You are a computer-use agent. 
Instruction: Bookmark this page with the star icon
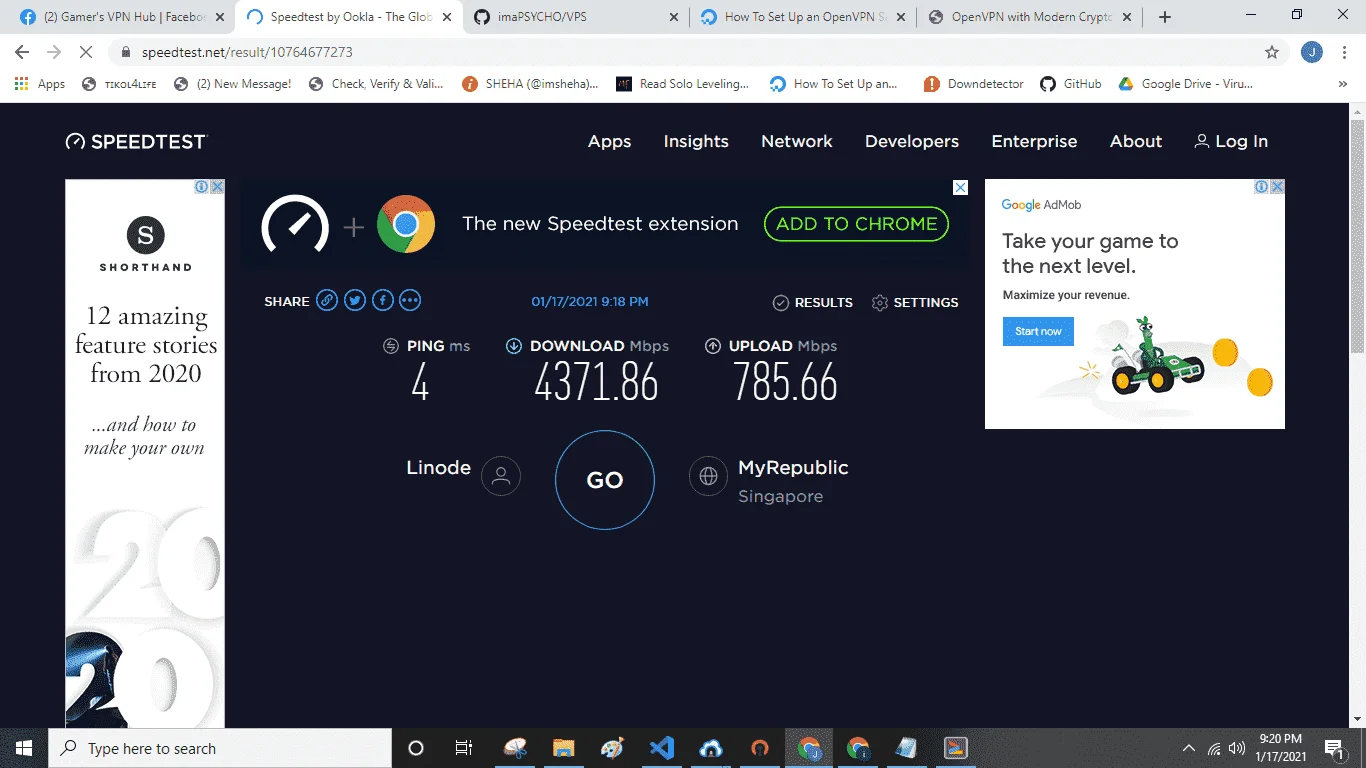(1272, 52)
